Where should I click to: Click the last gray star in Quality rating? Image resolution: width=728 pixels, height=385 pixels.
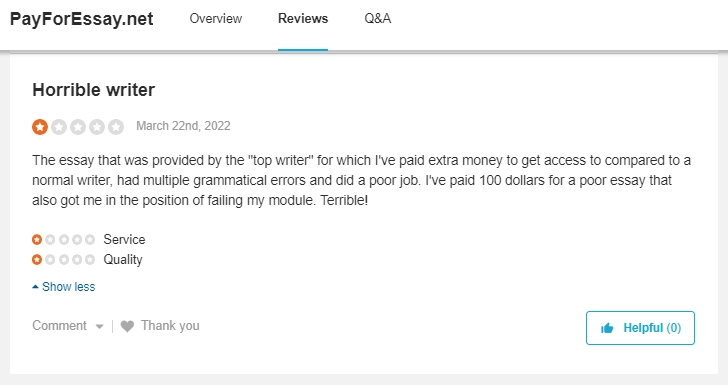90,260
